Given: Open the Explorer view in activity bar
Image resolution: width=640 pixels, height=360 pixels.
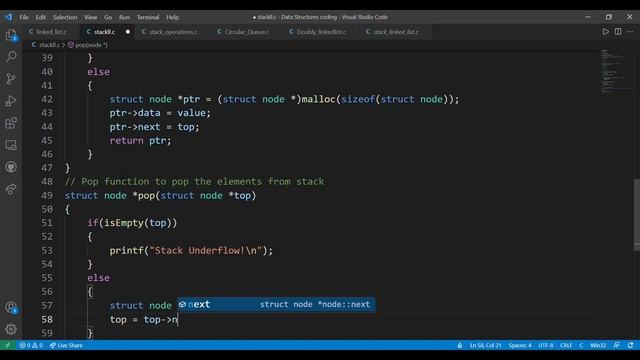Looking at the screenshot, I should click(11, 35).
